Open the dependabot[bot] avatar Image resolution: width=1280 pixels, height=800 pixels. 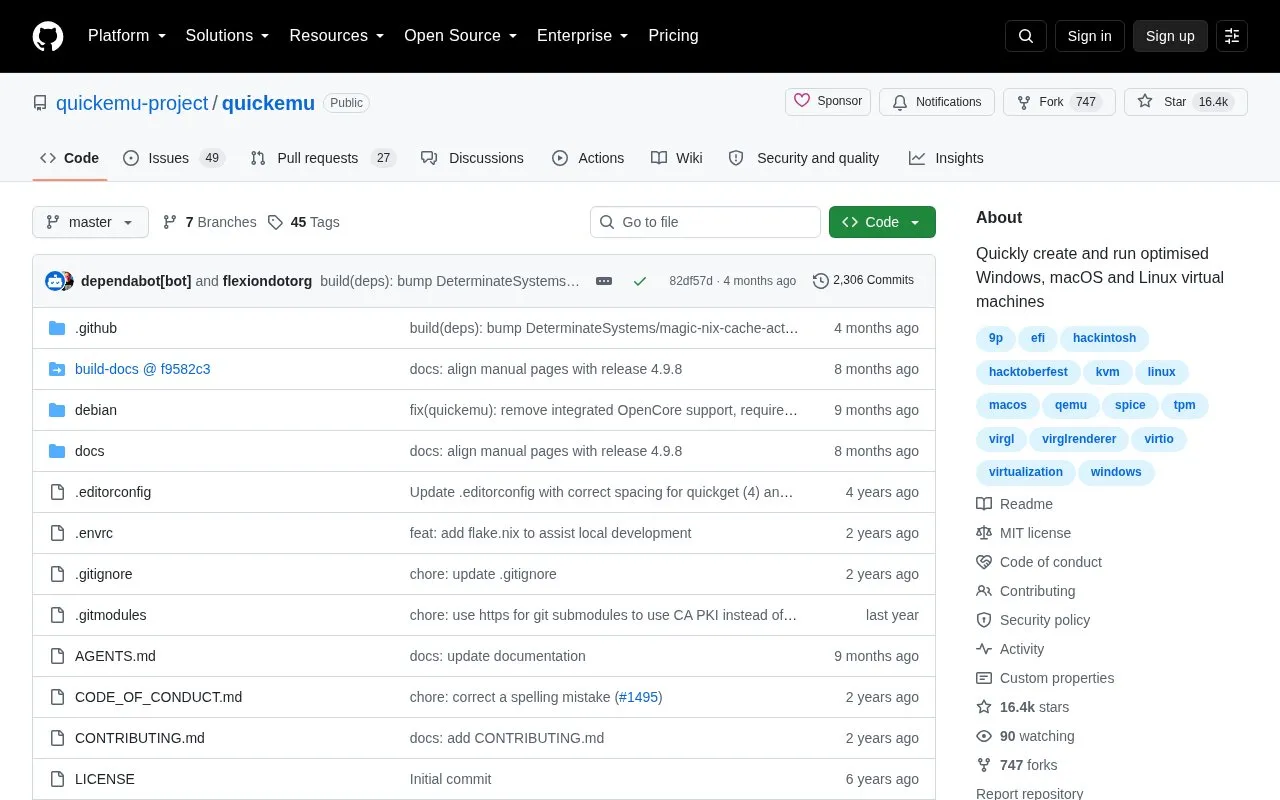click(x=55, y=281)
